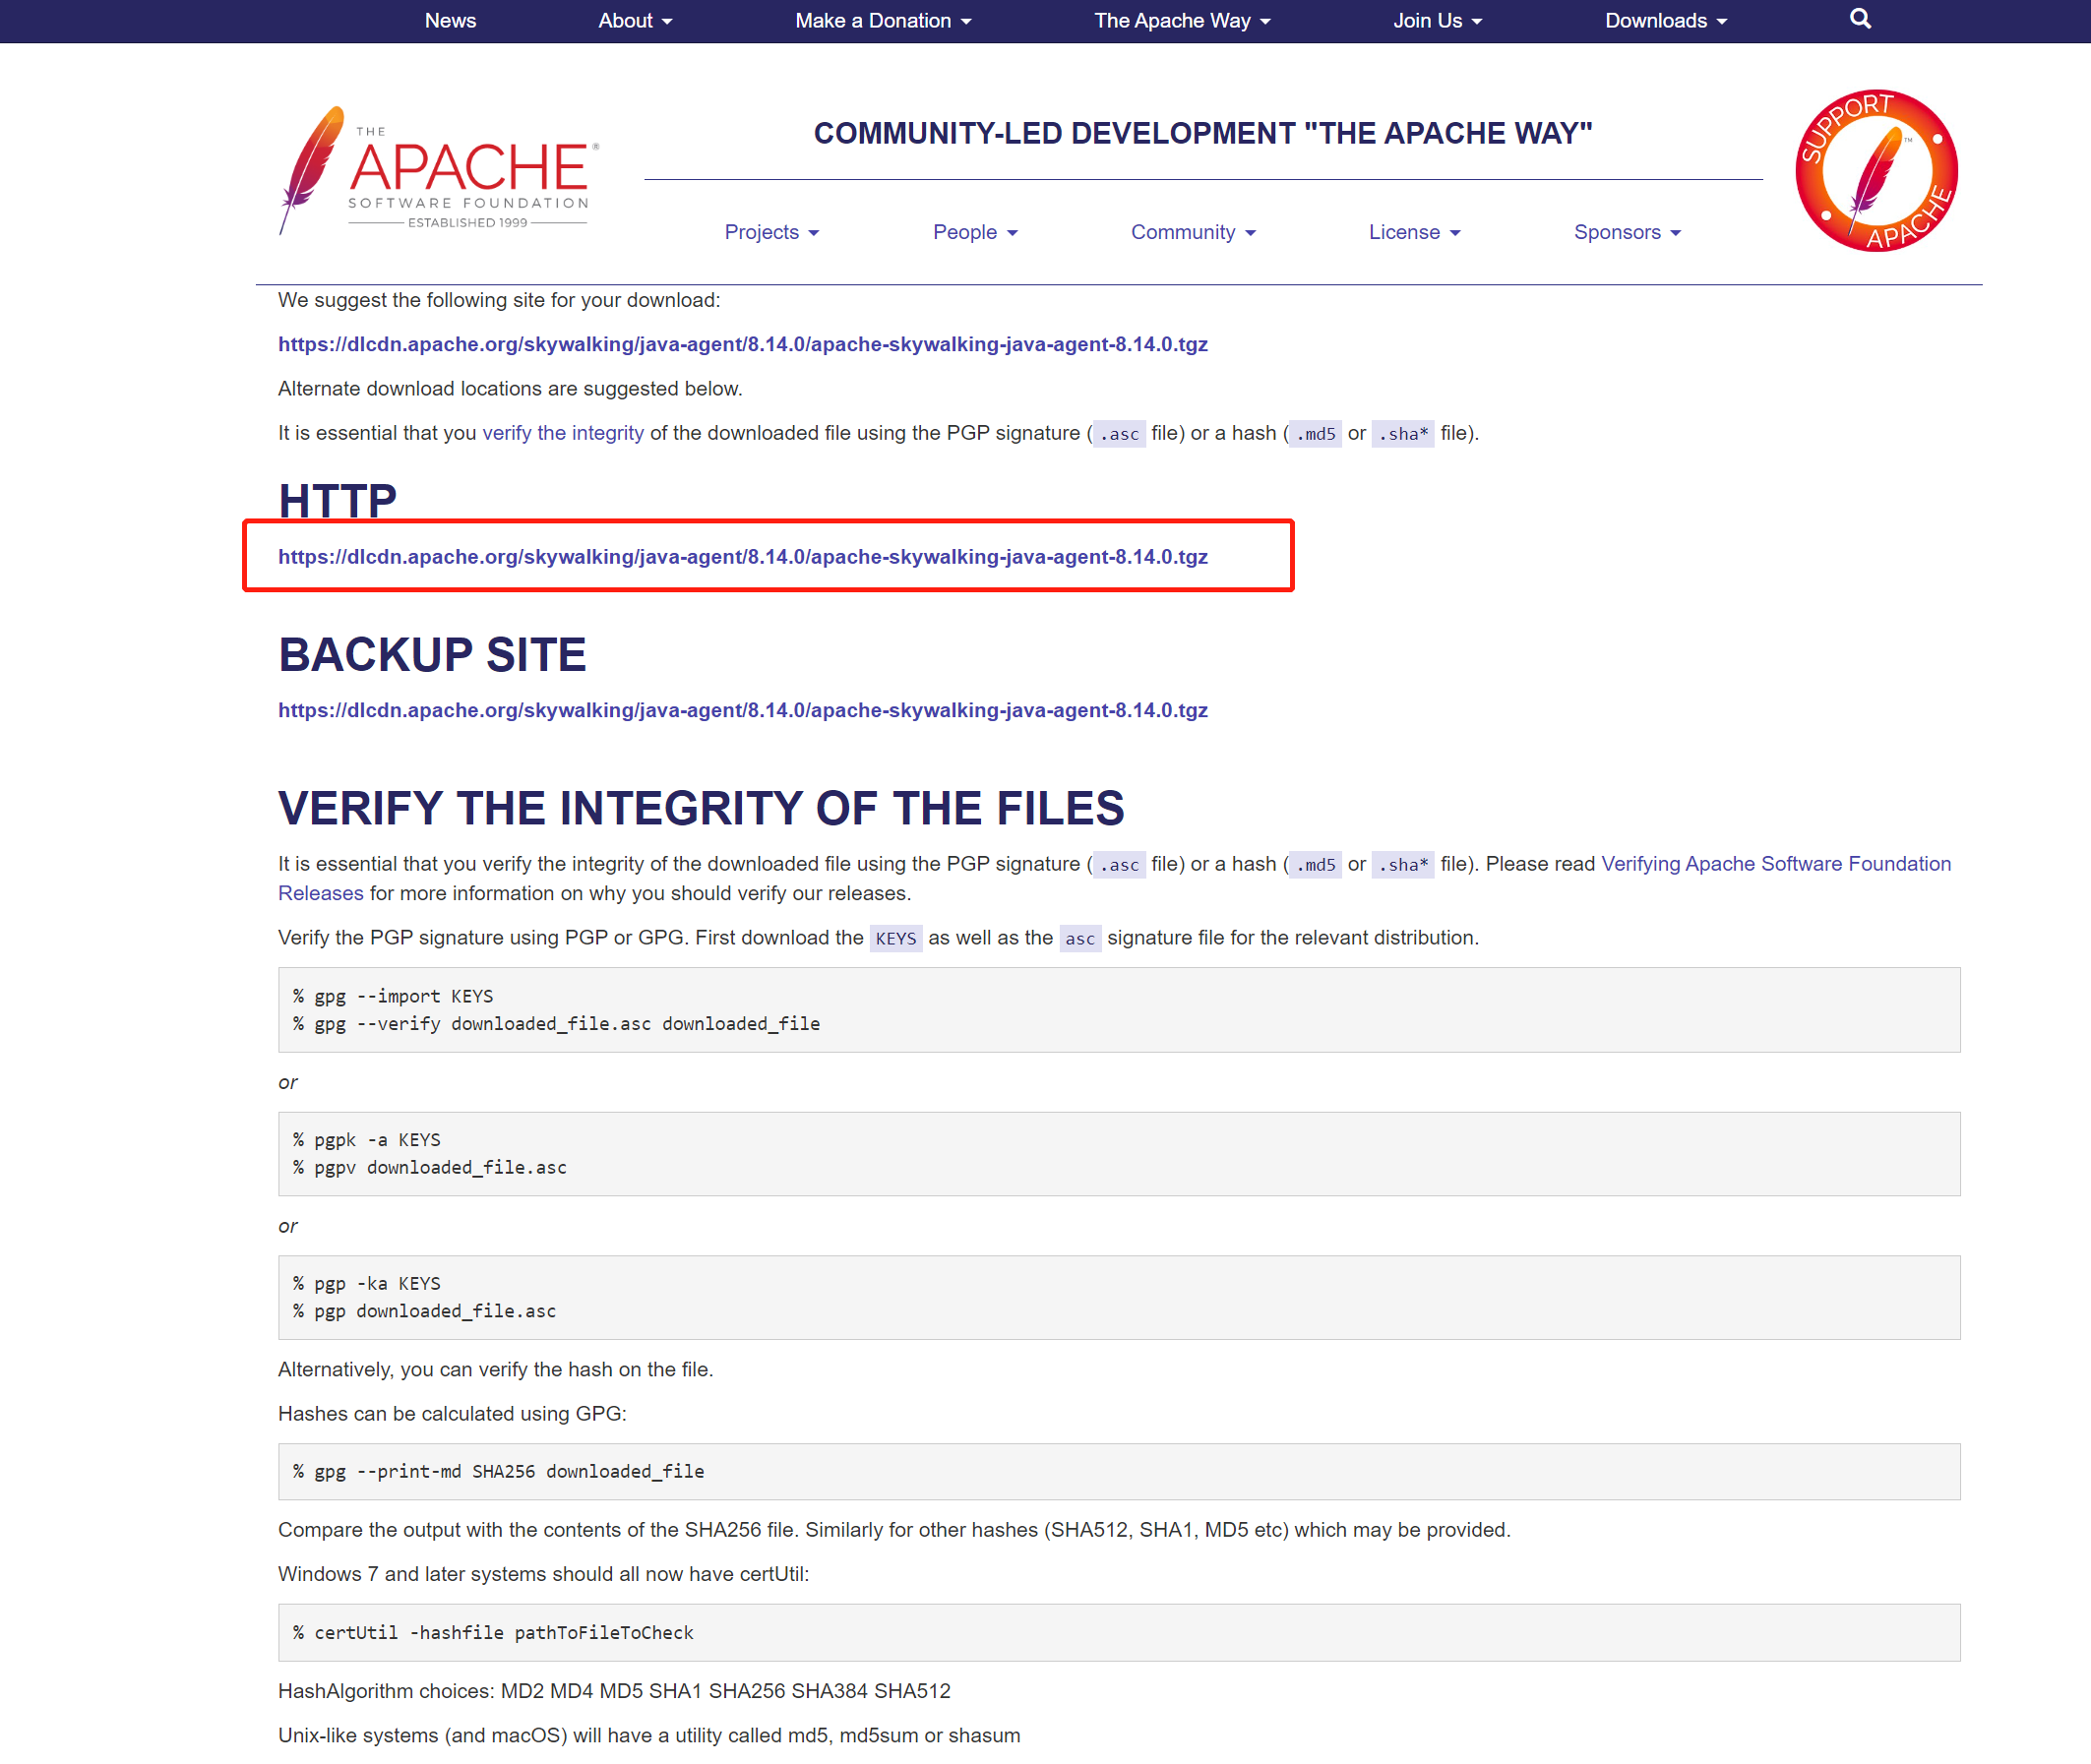Image resolution: width=2091 pixels, height=1764 pixels.
Task: Click the search magnifier icon
Action: [x=1859, y=20]
